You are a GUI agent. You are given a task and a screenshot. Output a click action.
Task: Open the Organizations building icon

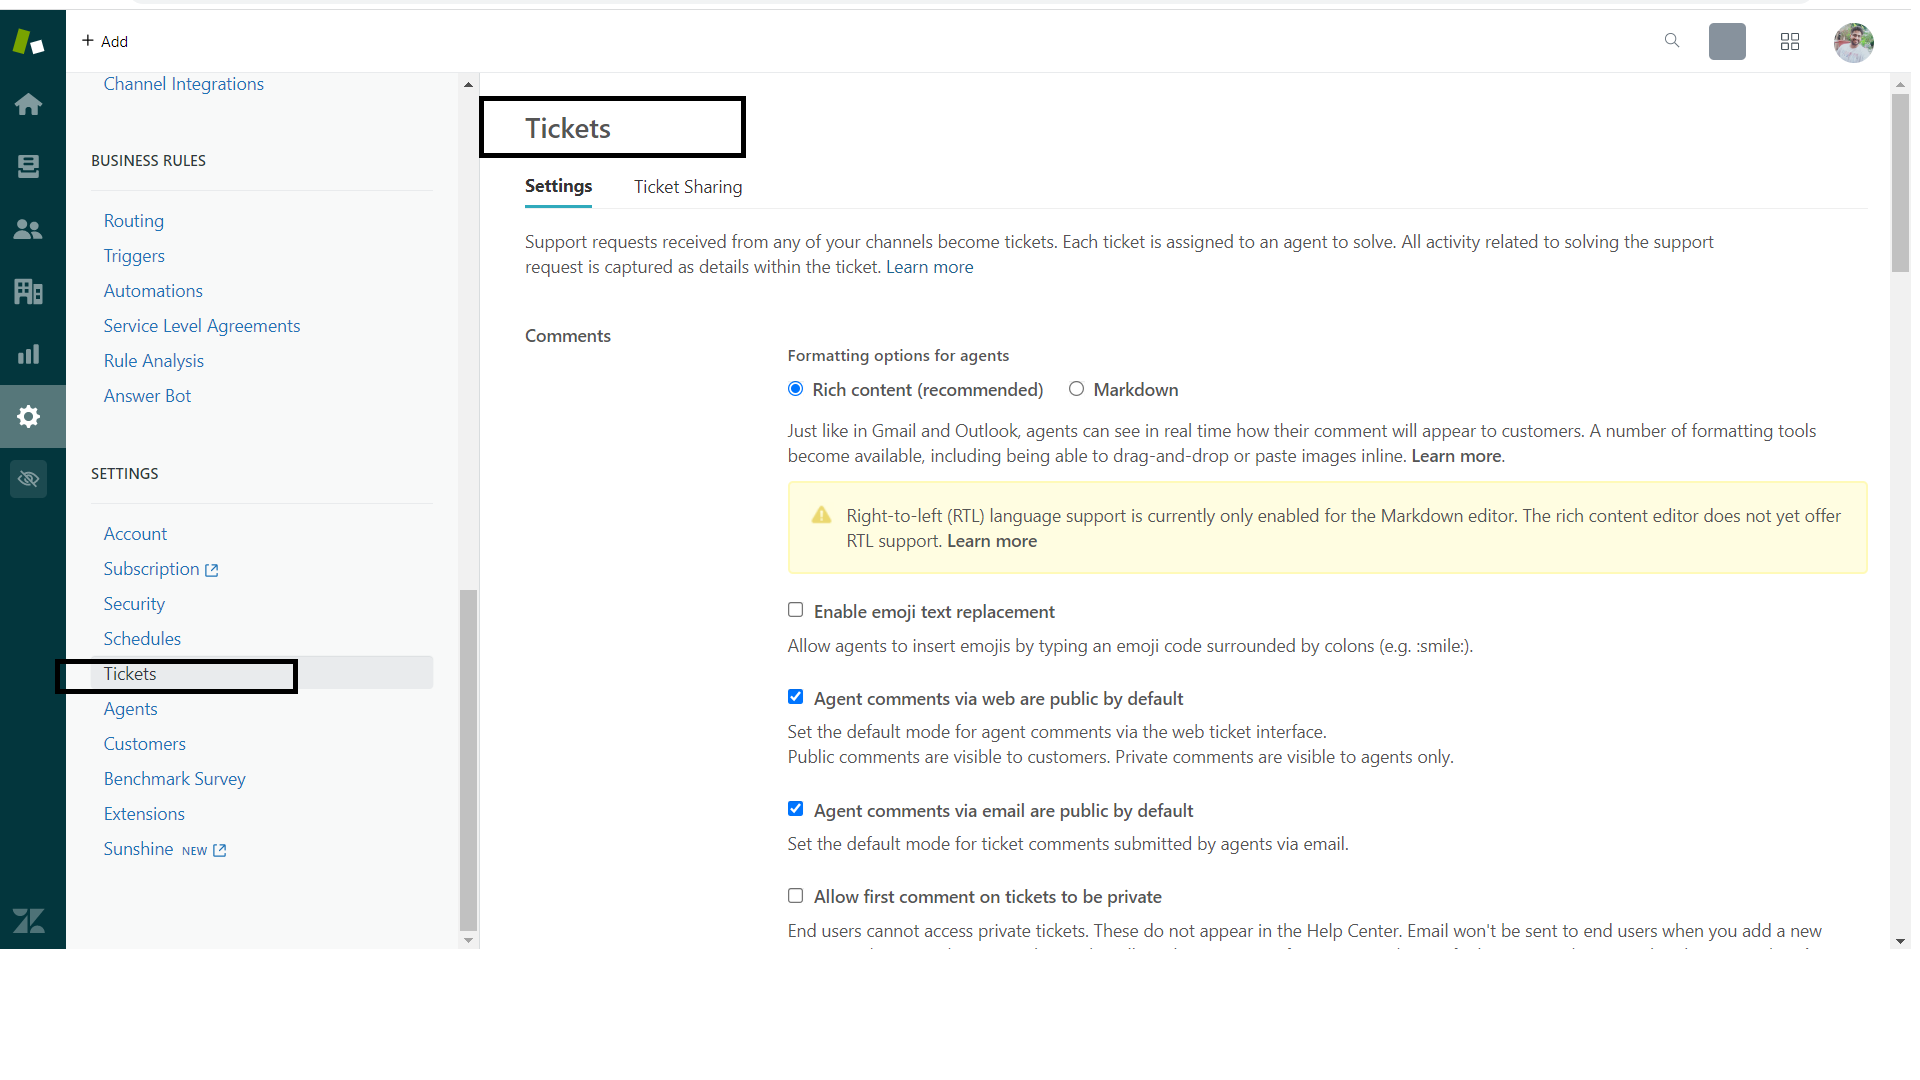(28, 291)
